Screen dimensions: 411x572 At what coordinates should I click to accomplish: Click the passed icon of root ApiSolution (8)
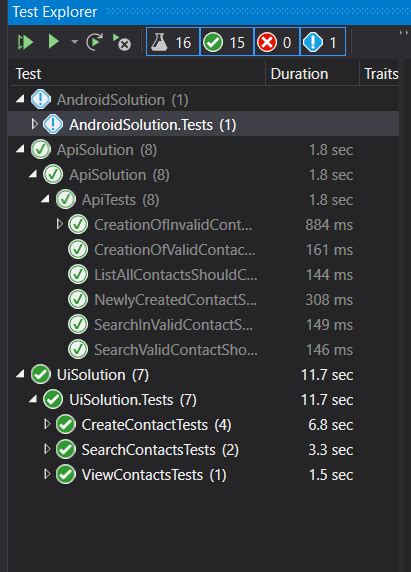click(40, 150)
